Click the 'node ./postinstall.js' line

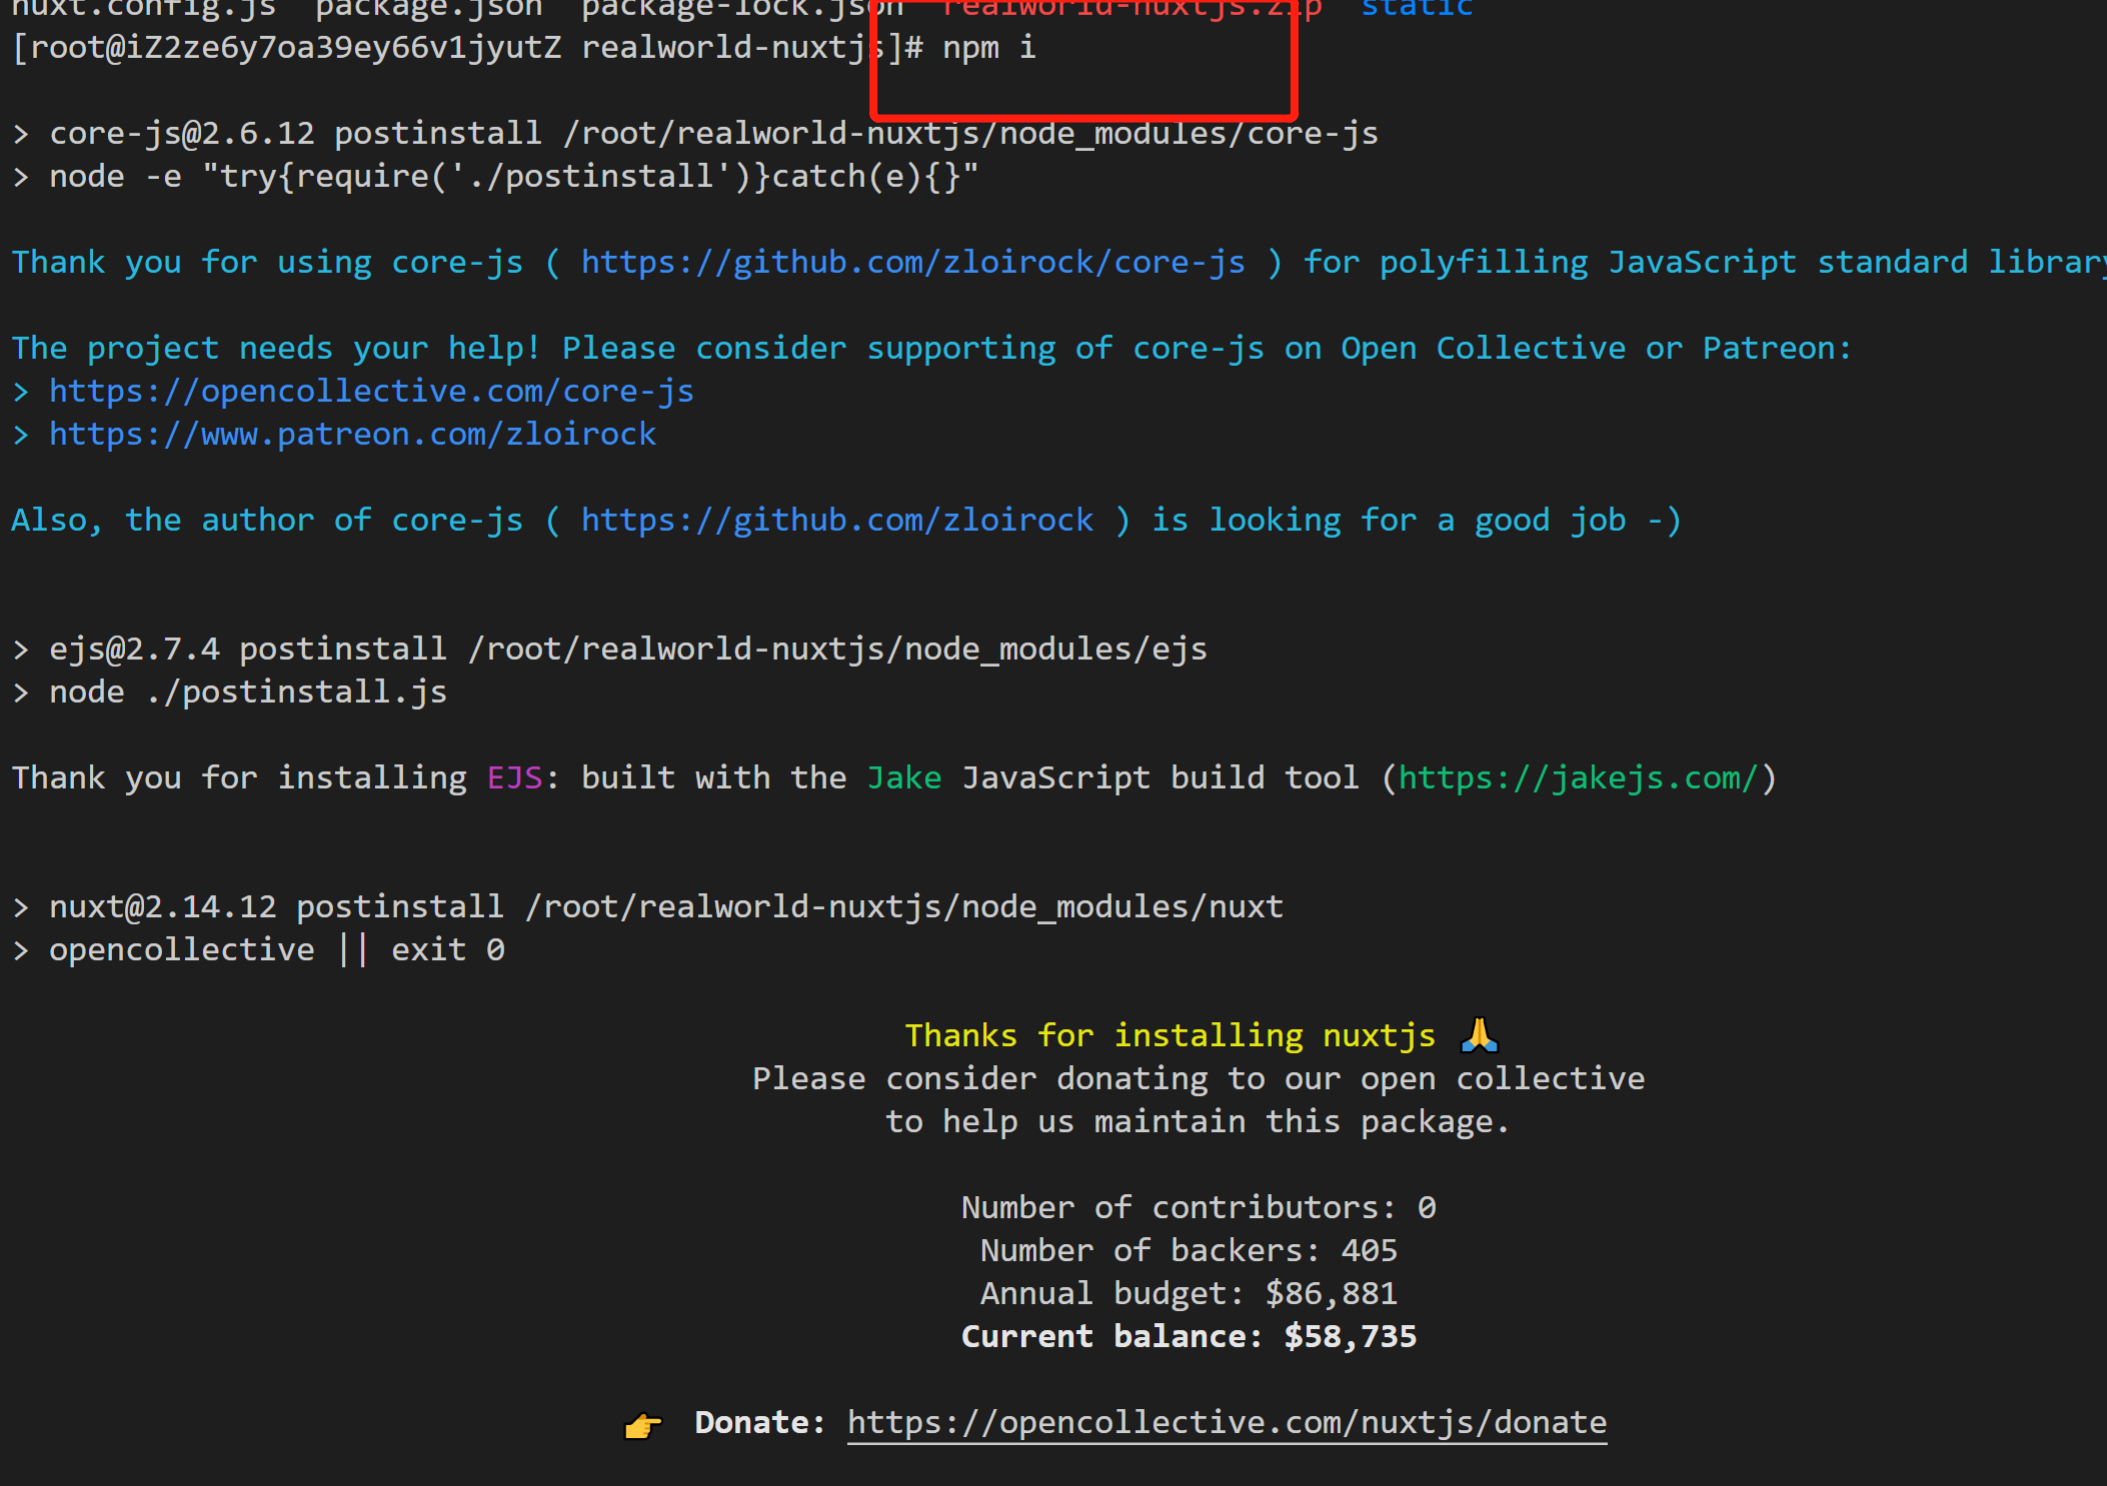[x=248, y=692]
